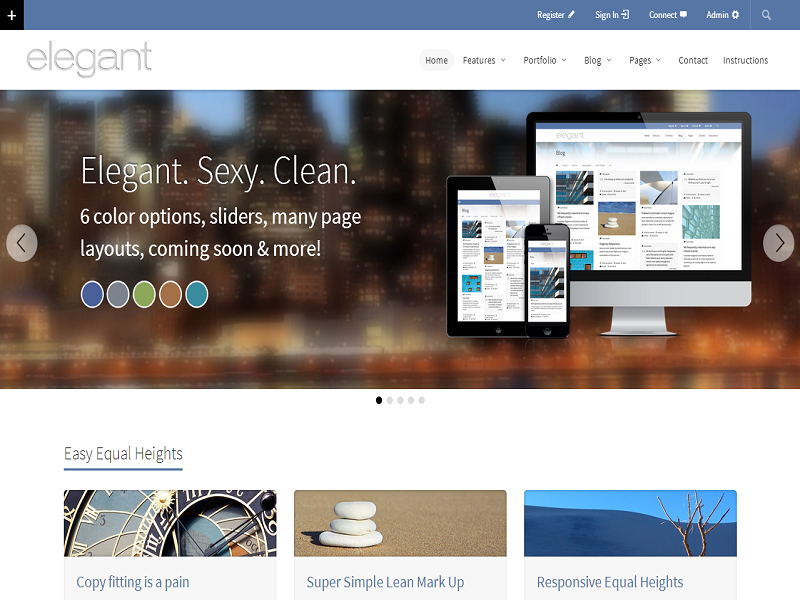Click the Register pencil icon
The image size is (800, 600).
pos(572,15)
